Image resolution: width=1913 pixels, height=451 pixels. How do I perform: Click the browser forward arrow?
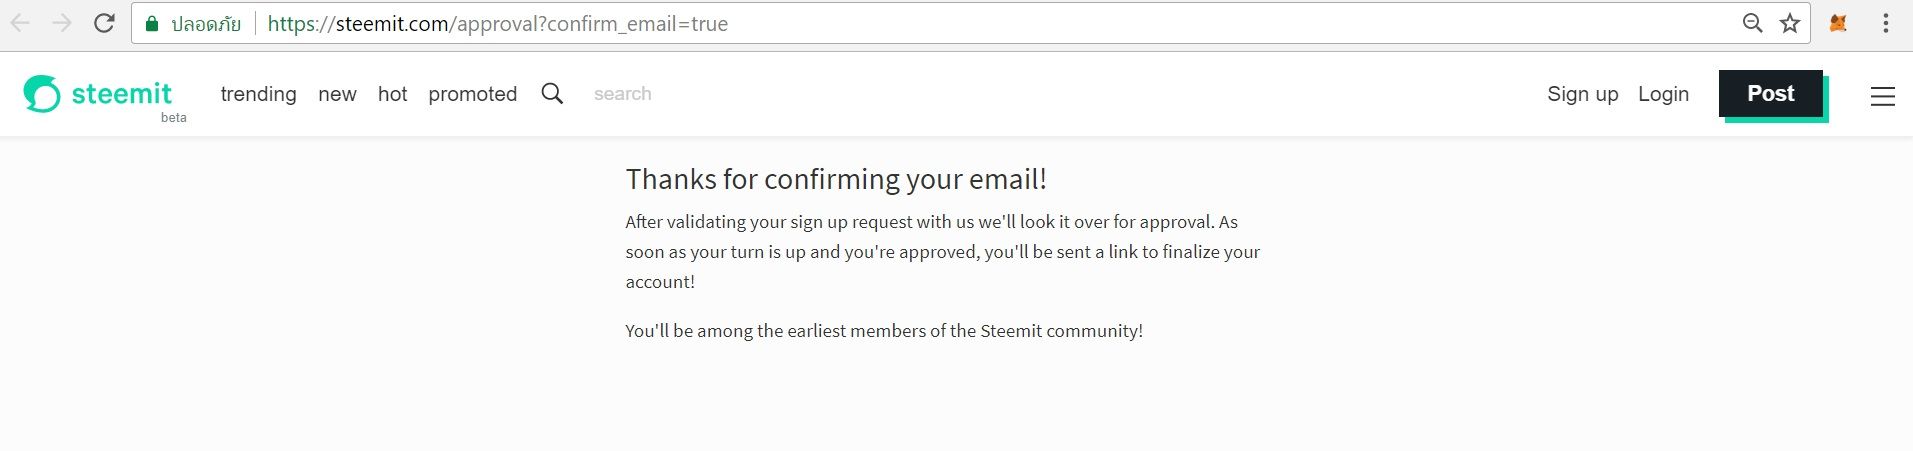click(x=62, y=23)
